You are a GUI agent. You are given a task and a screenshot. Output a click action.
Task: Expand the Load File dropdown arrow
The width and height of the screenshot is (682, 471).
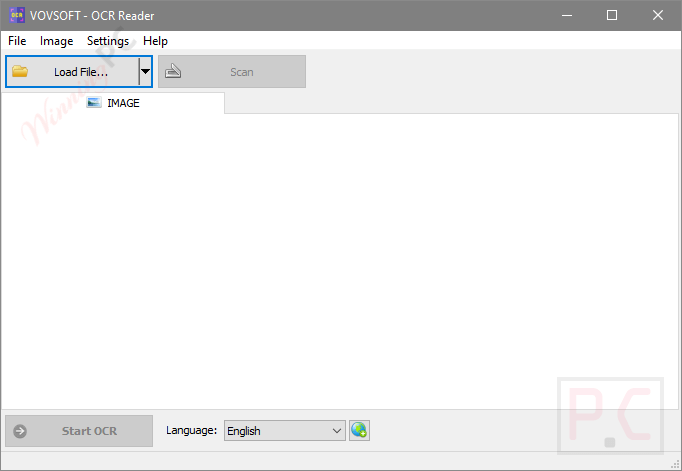[146, 72]
